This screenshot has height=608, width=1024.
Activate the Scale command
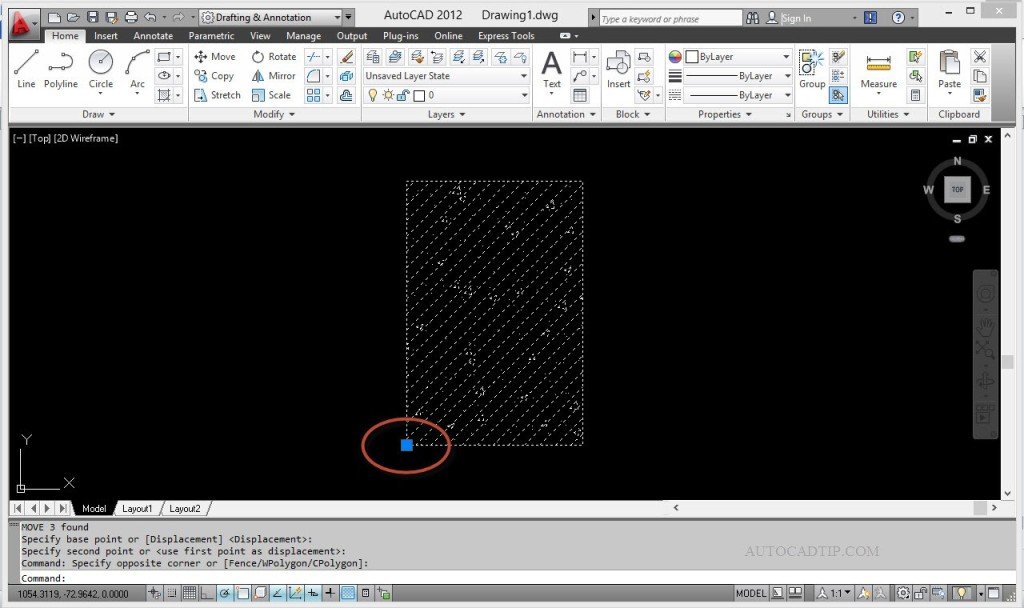[x=271, y=95]
